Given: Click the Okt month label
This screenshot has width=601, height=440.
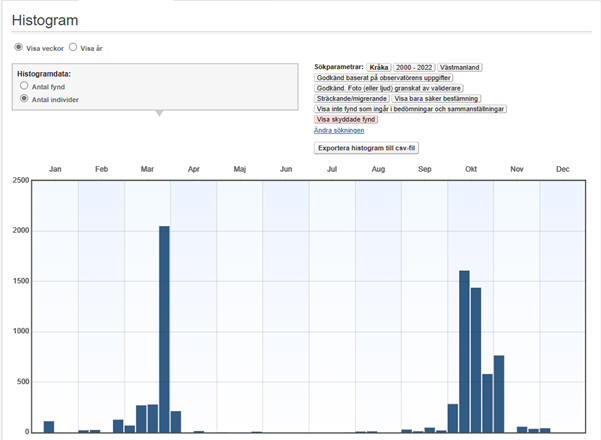Looking at the screenshot, I should (x=471, y=169).
